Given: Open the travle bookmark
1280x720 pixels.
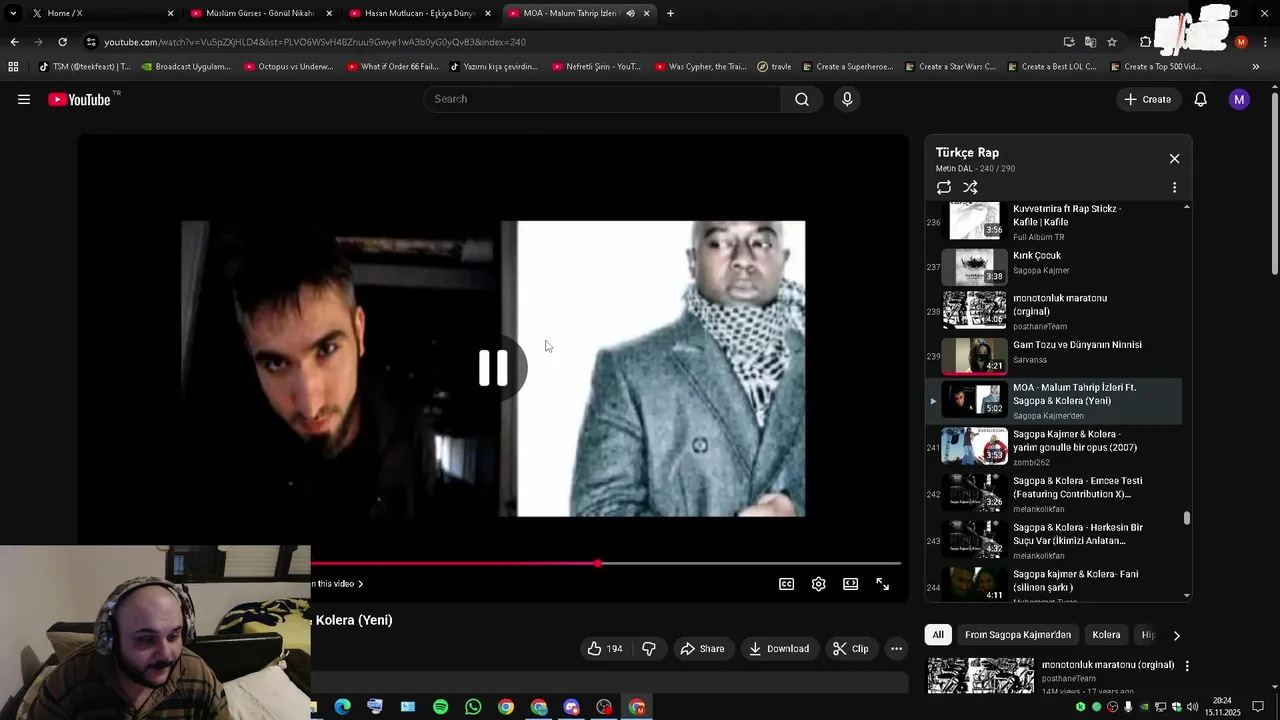Looking at the screenshot, I should tap(774, 67).
